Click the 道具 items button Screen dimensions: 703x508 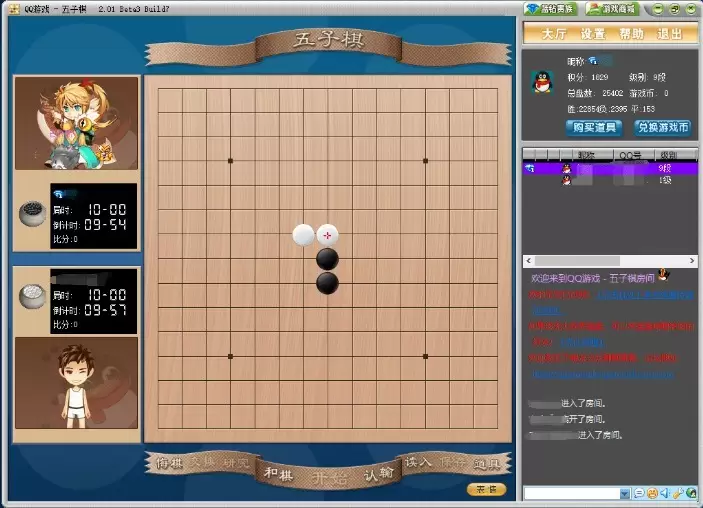[487, 464]
